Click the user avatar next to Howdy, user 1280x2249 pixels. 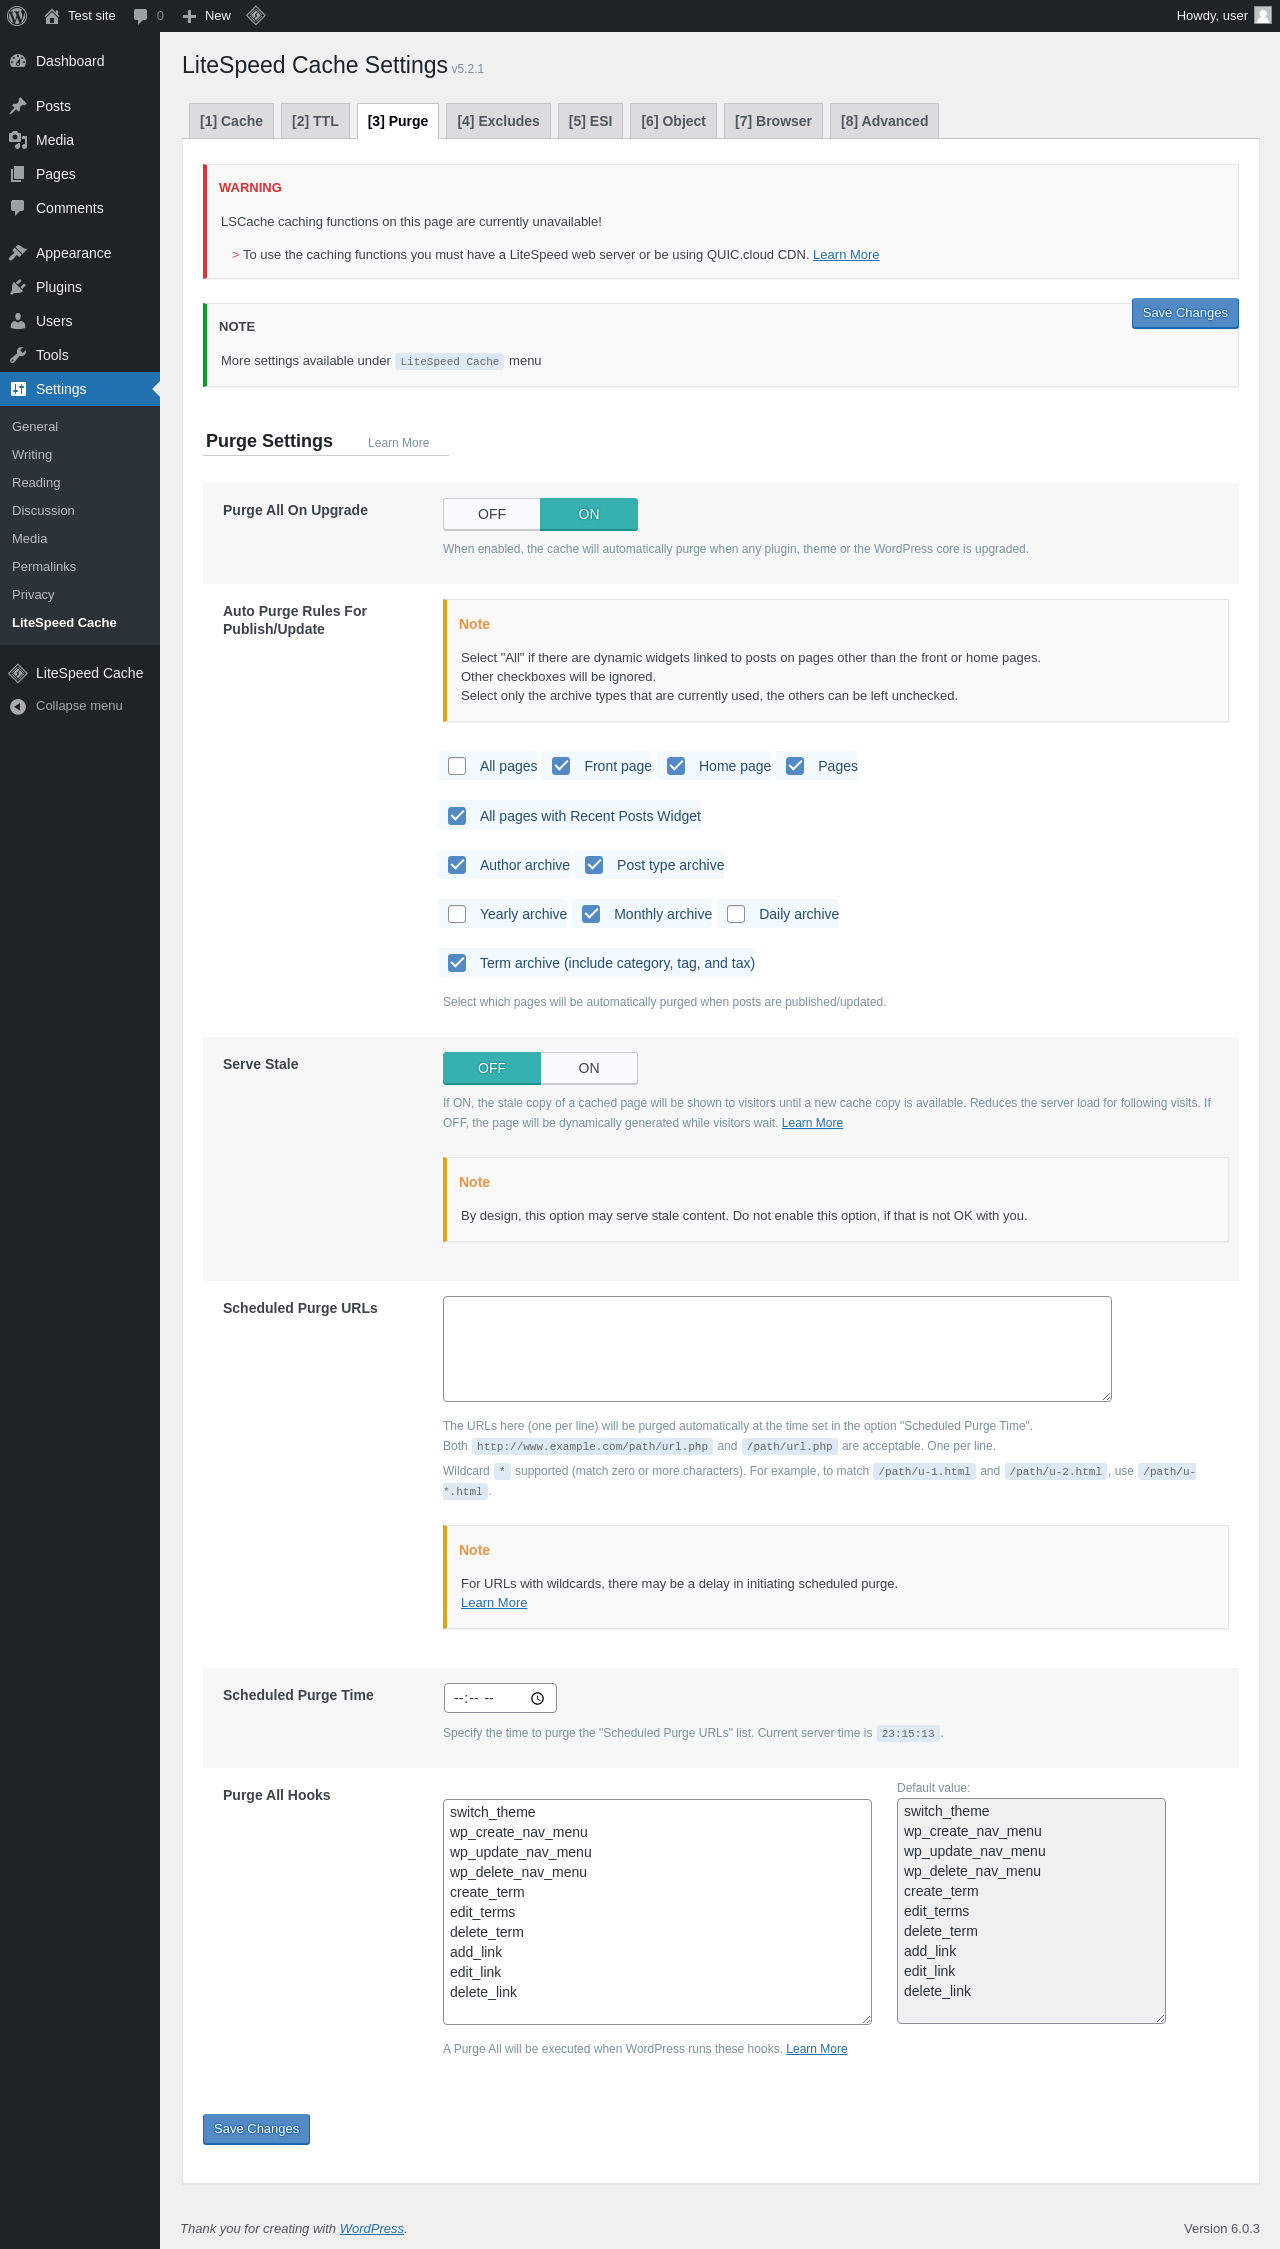click(1263, 15)
